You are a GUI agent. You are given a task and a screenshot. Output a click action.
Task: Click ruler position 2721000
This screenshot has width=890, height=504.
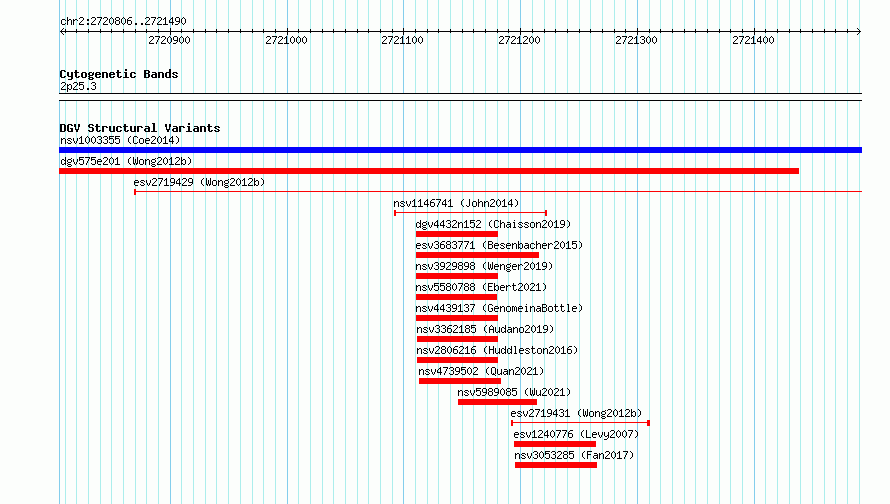pyautogui.click(x=286, y=40)
